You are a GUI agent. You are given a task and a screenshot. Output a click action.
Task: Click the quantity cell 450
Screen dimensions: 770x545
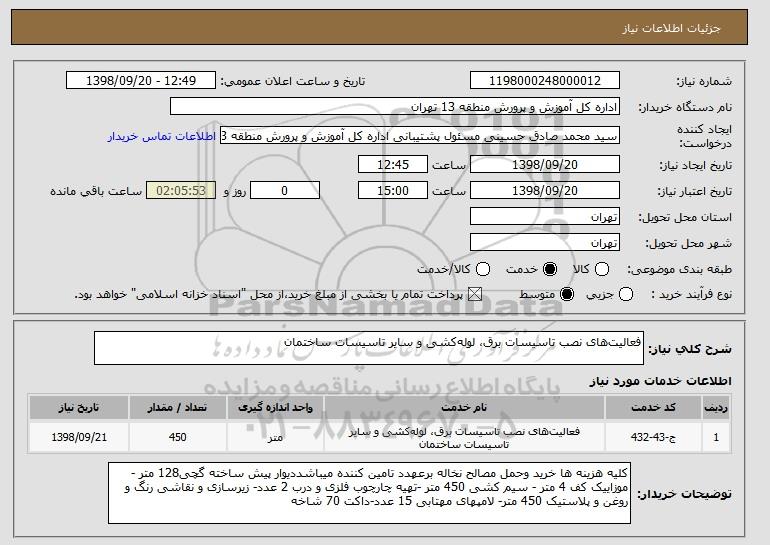tap(177, 437)
